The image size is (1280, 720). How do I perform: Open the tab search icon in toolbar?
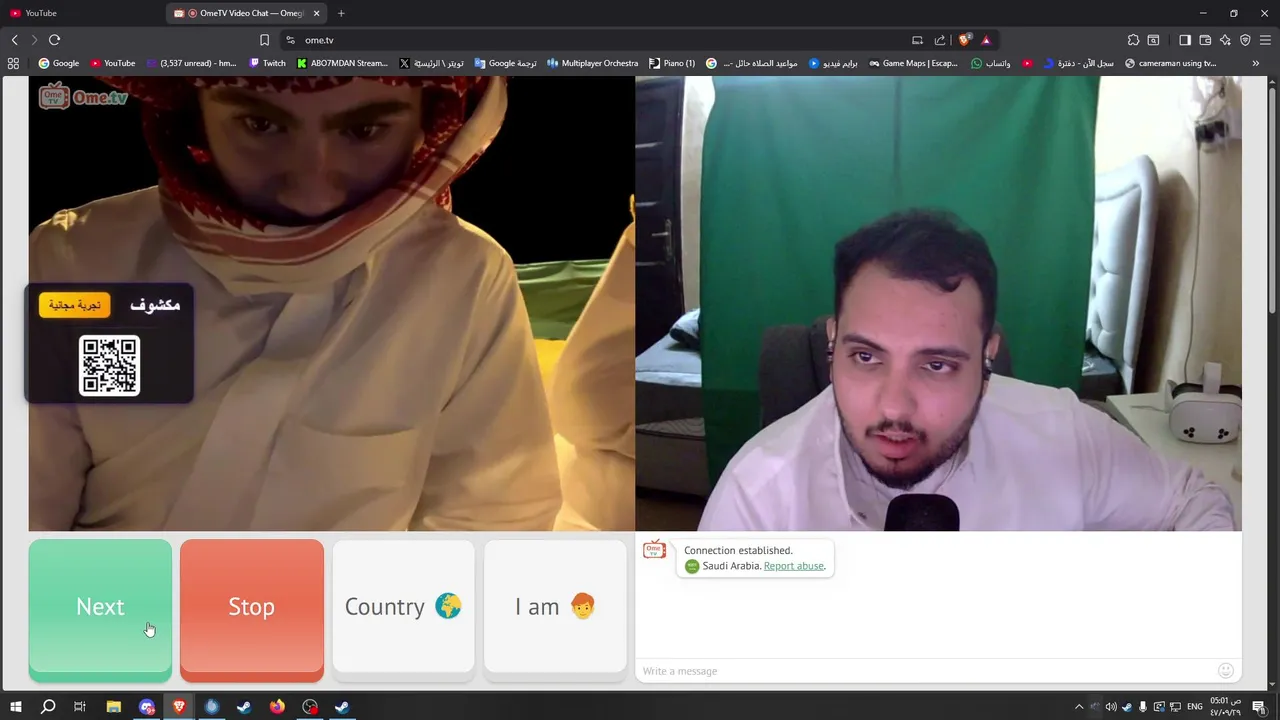[x=1153, y=40]
